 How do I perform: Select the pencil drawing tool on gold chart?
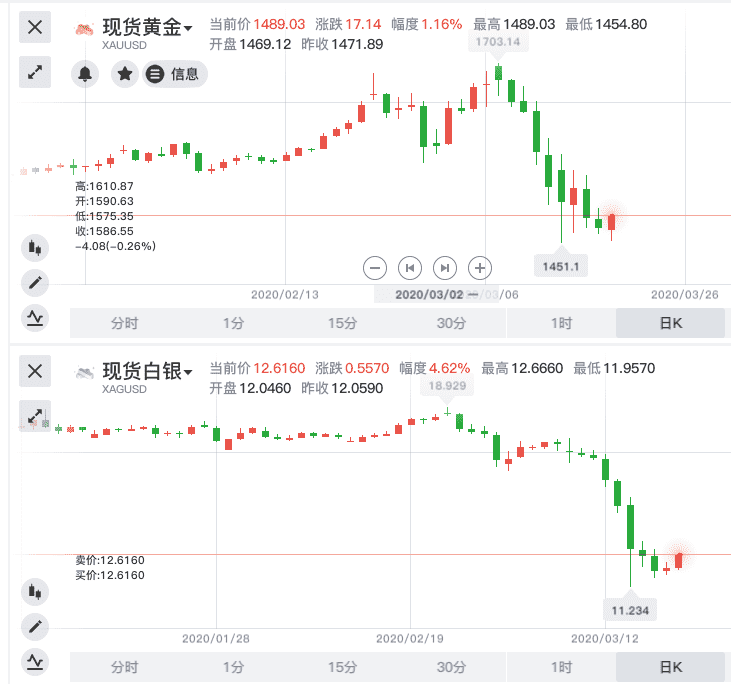click(35, 282)
